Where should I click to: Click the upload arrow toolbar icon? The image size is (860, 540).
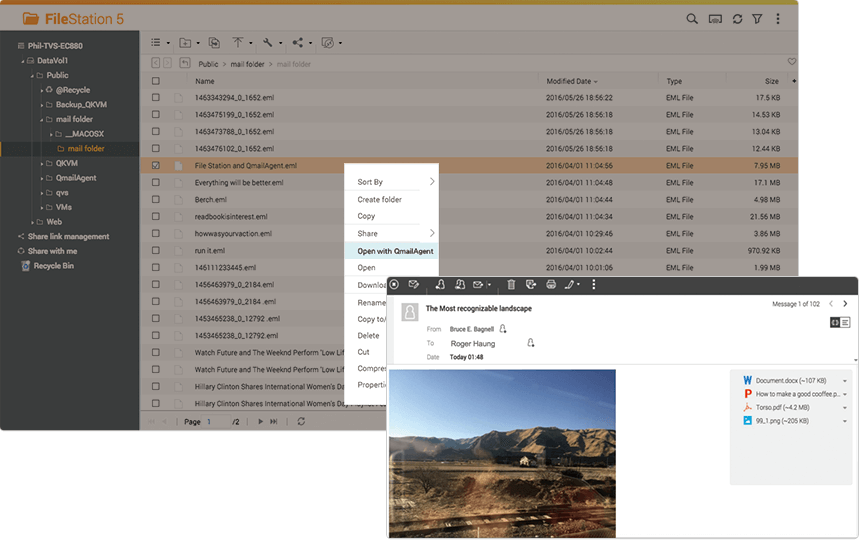[238, 43]
